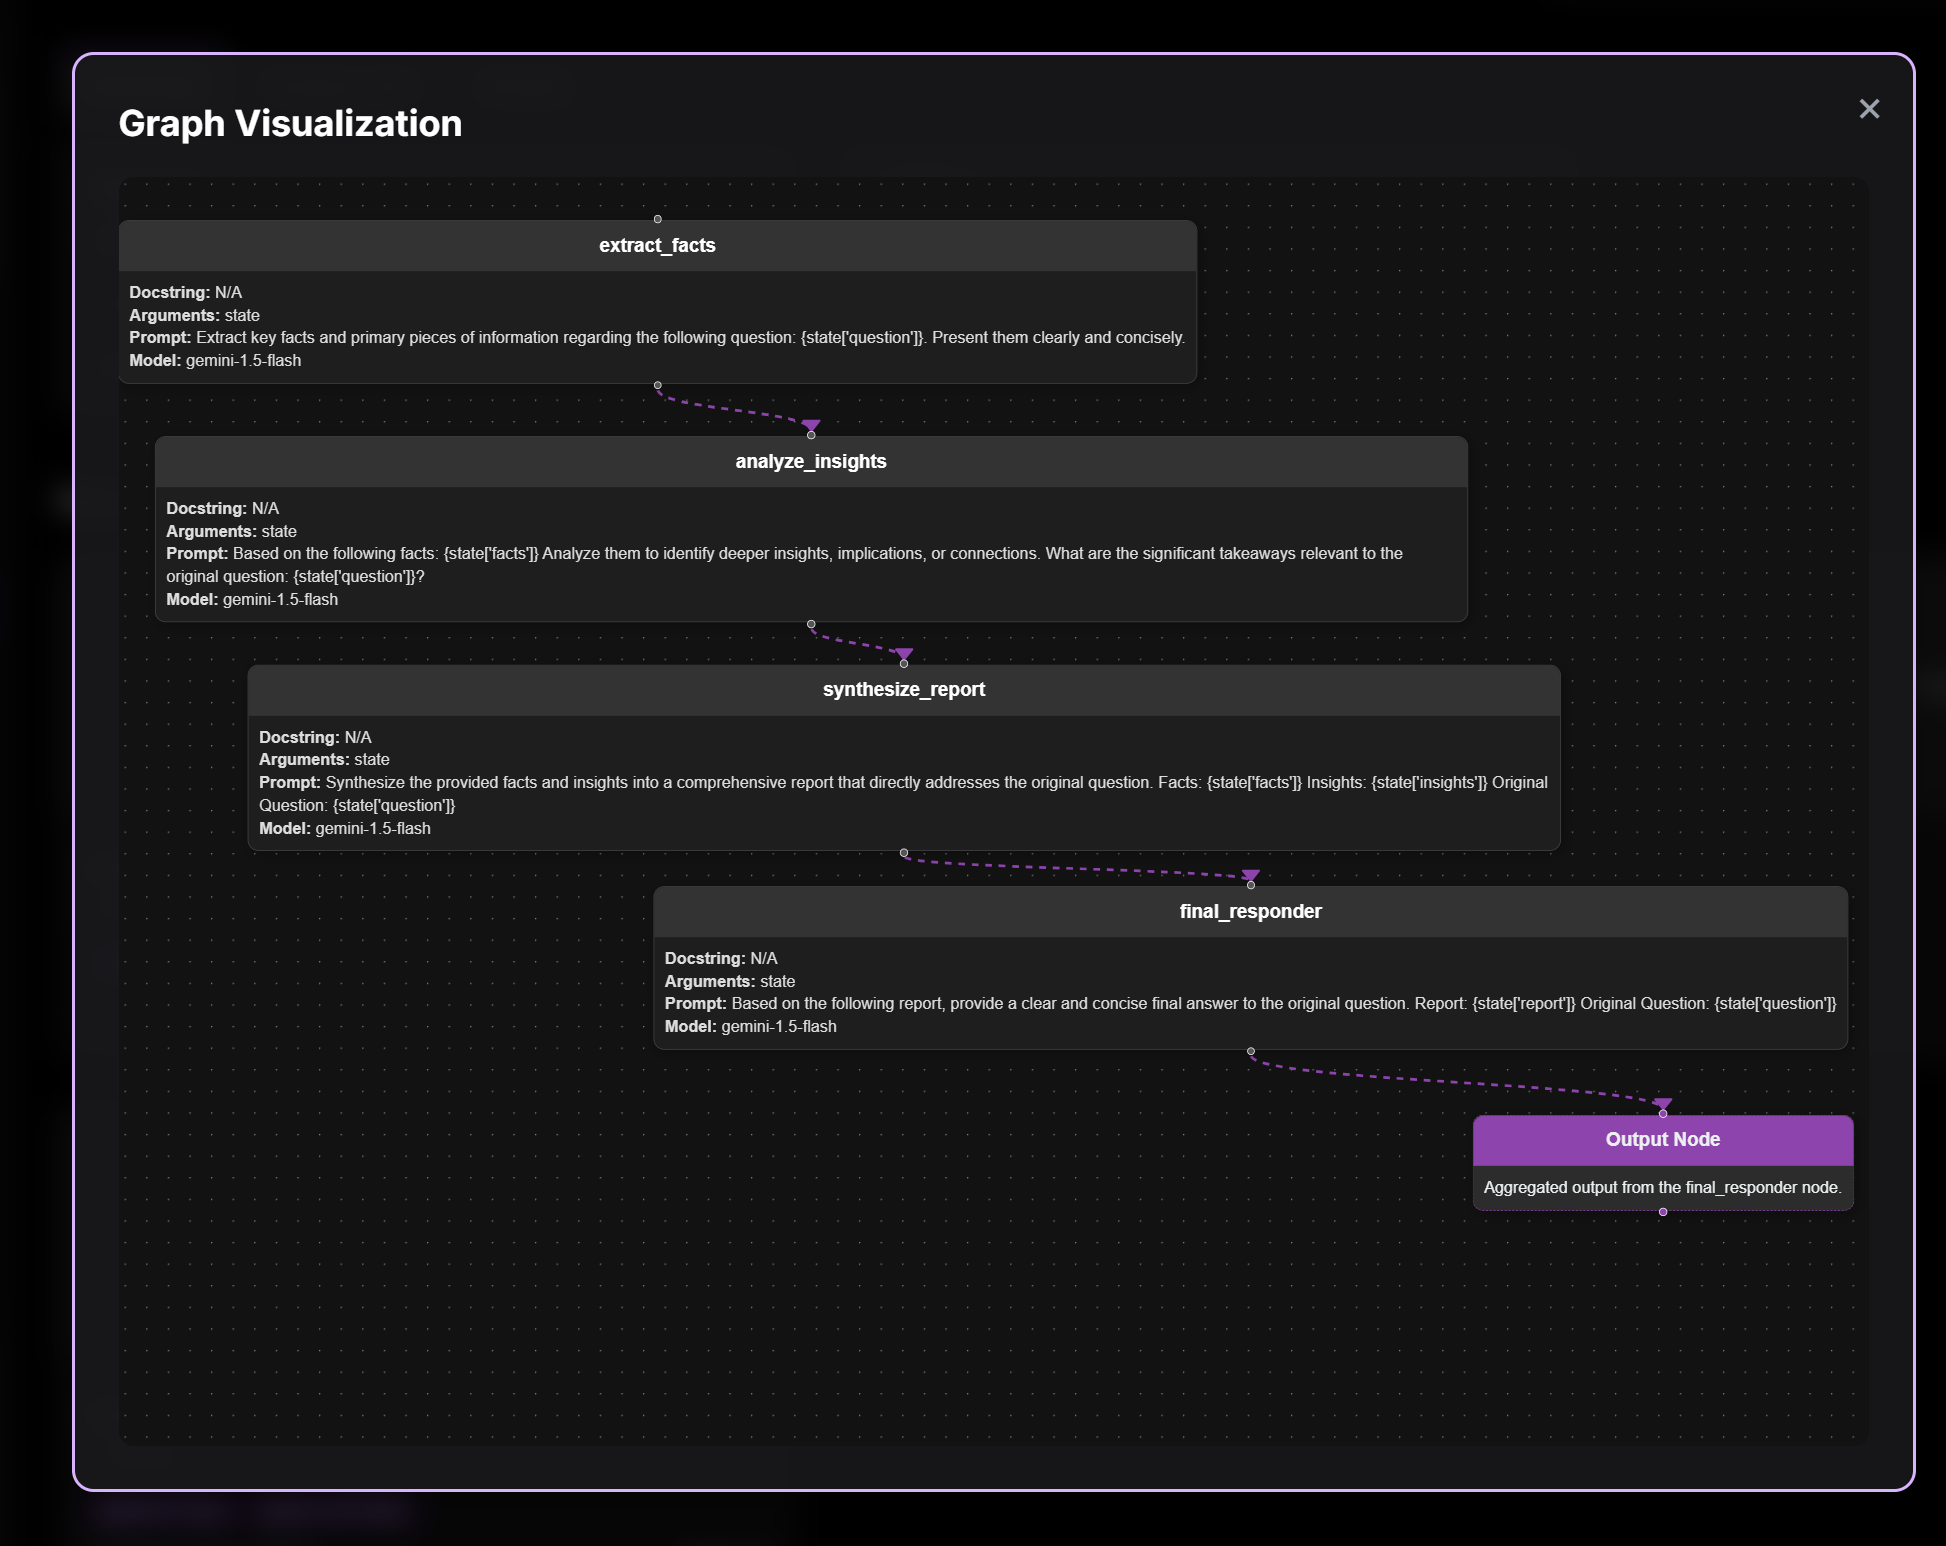The image size is (1946, 1546).
Task: Click bottom handle of Output Node
Action: click(x=1663, y=1212)
